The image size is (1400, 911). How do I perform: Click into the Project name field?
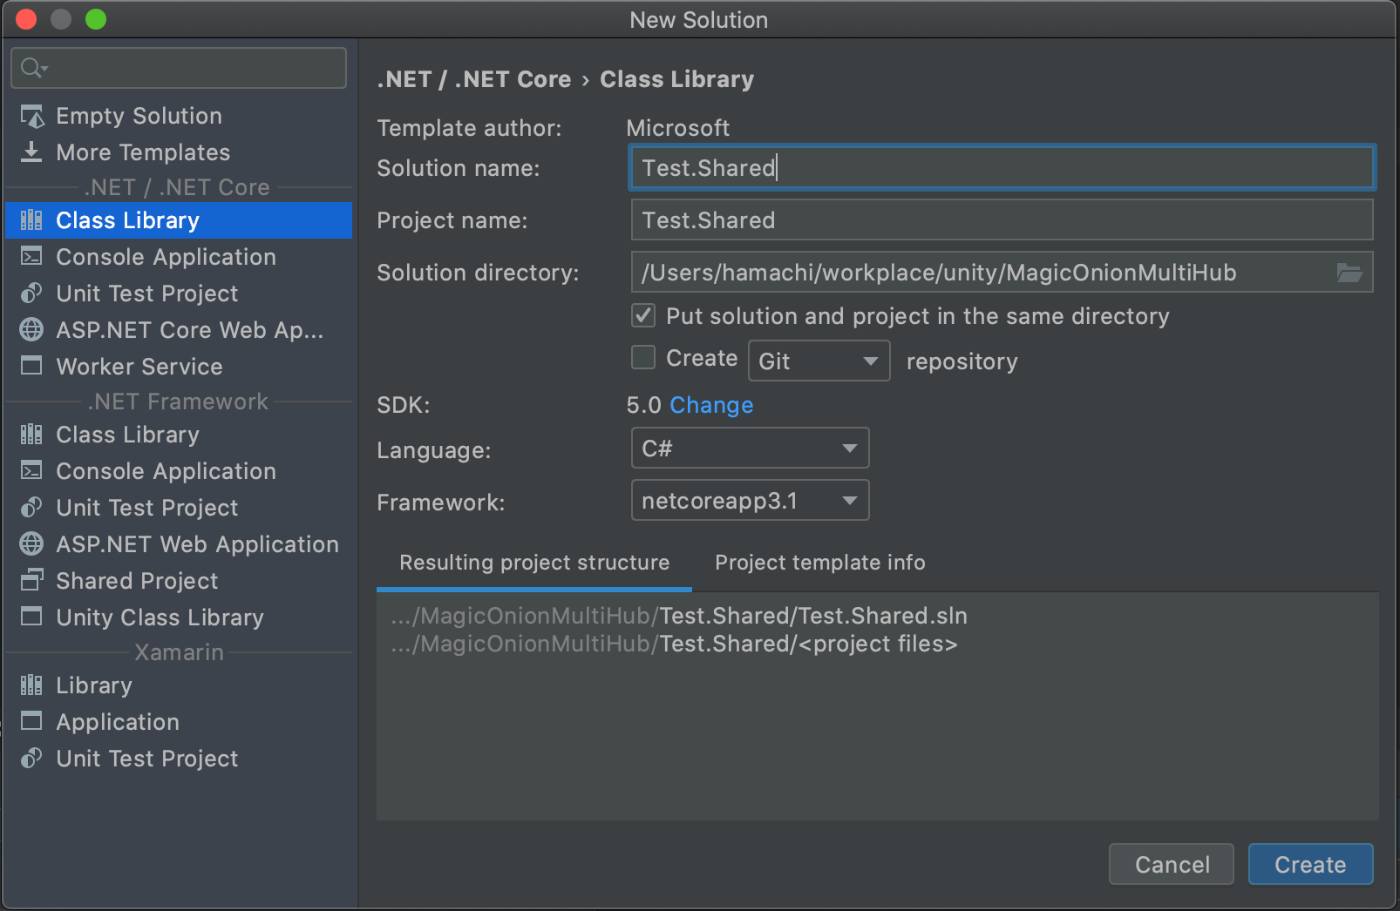pyautogui.click(x=1002, y=220)
